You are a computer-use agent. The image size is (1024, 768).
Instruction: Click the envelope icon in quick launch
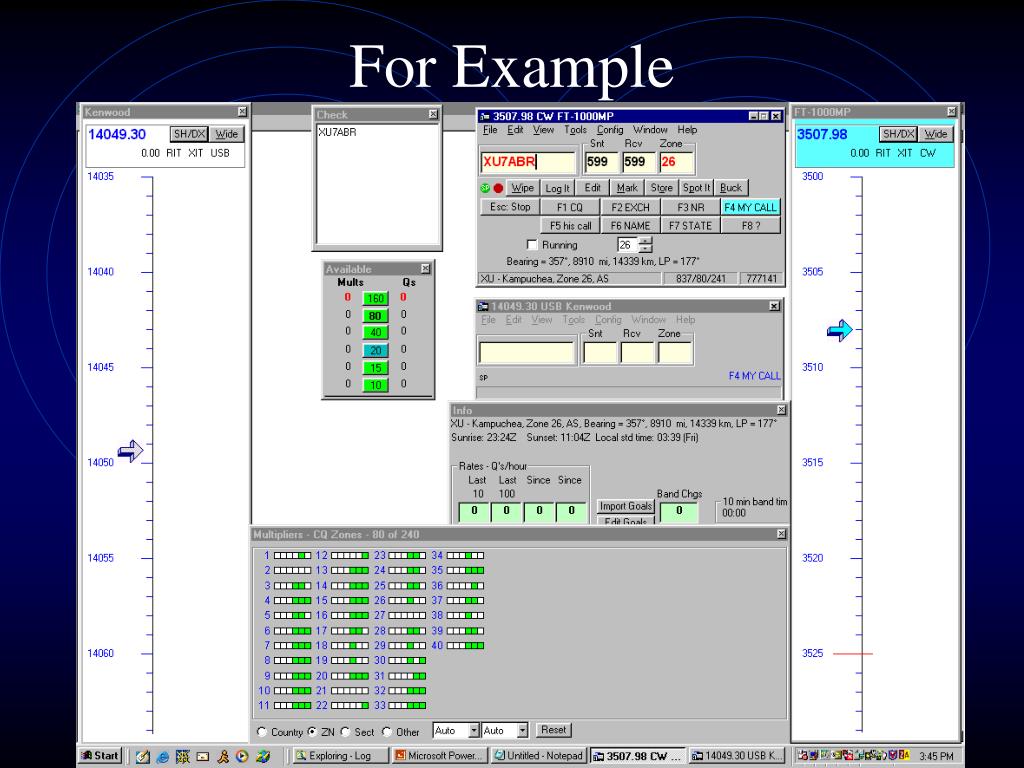[x=202, y=756]
